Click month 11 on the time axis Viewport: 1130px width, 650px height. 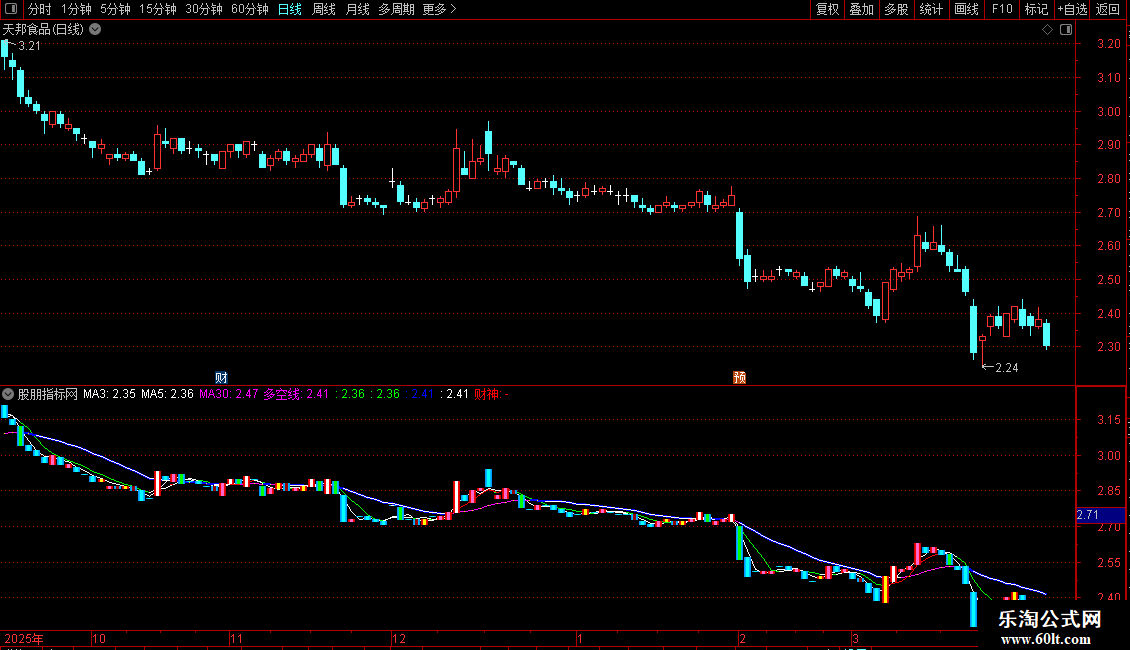tap(236, 638)
